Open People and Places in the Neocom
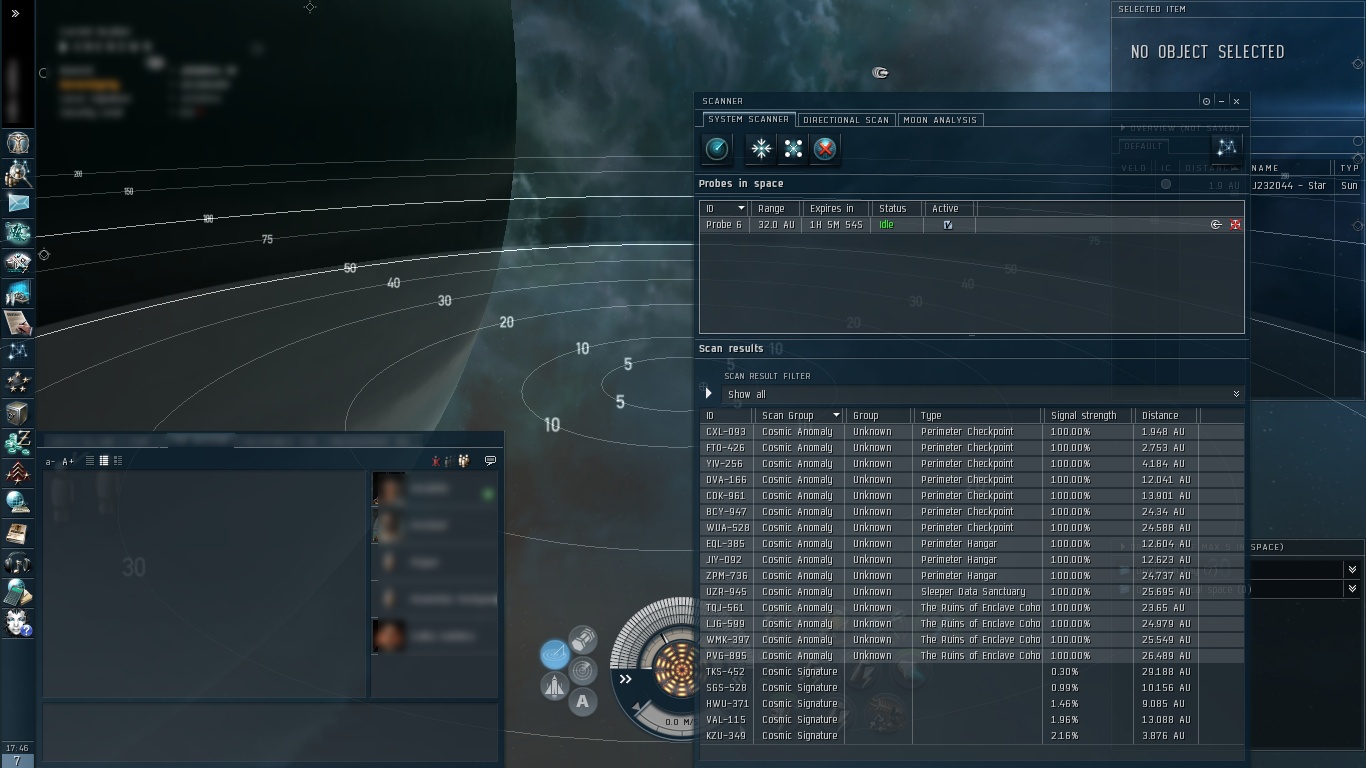Screen dimensions: 1366x768 pos(17,173)
